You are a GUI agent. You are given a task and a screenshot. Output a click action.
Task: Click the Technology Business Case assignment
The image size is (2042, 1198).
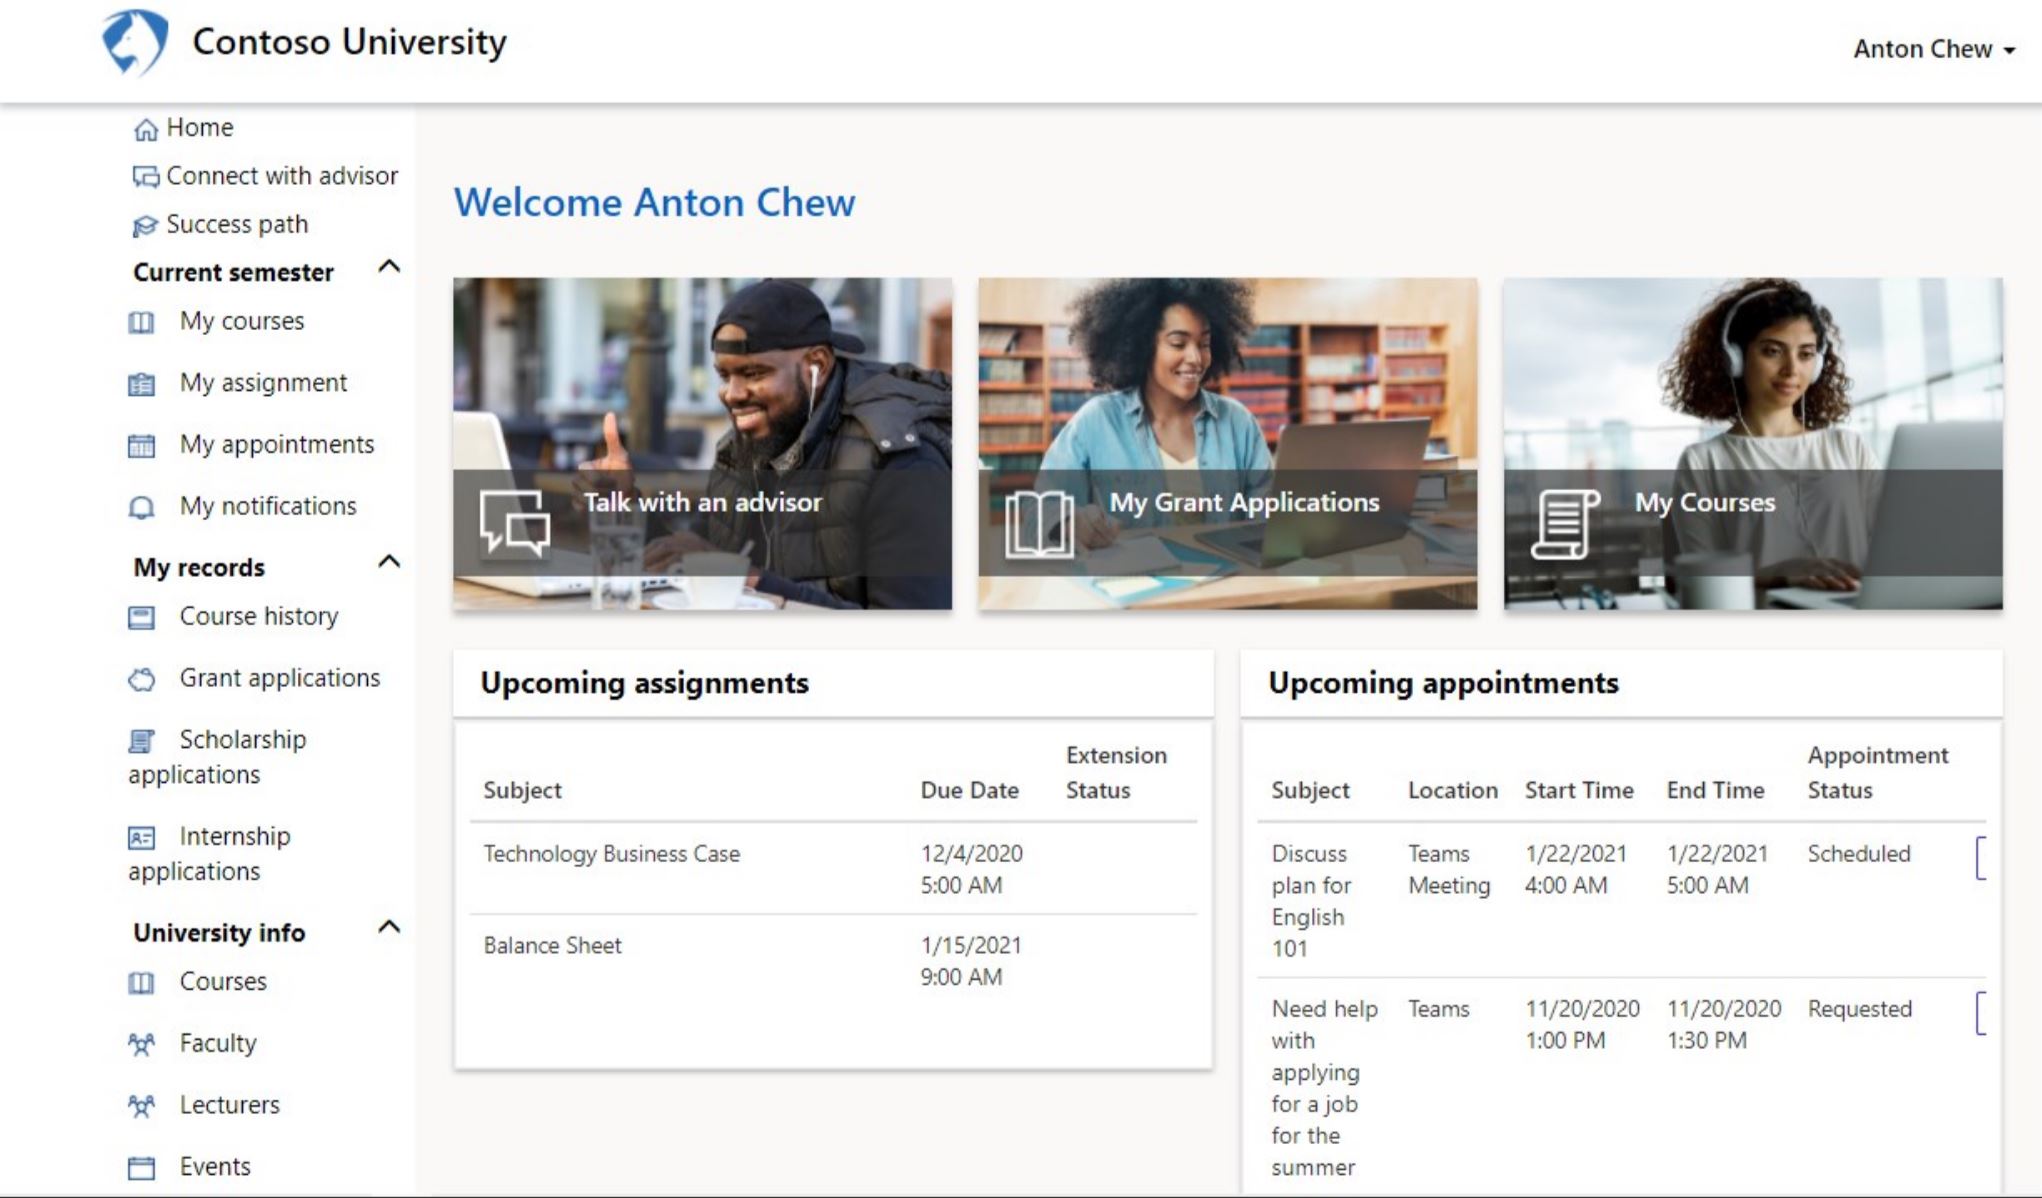pyautogui.click(x=611, y=854)
